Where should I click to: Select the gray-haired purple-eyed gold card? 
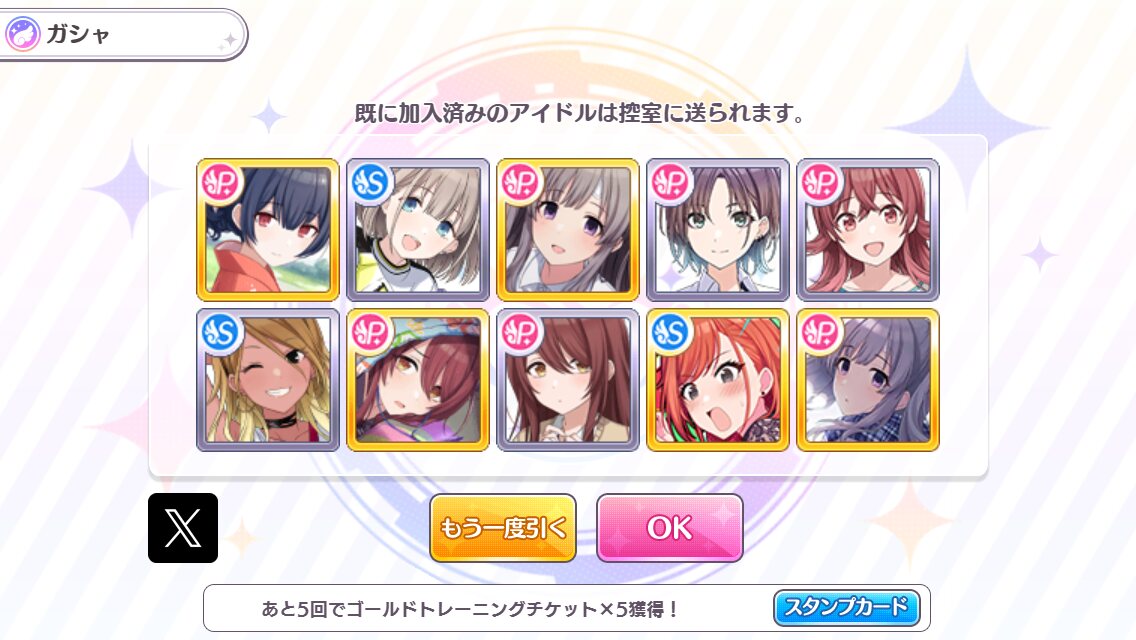(568, 230)
